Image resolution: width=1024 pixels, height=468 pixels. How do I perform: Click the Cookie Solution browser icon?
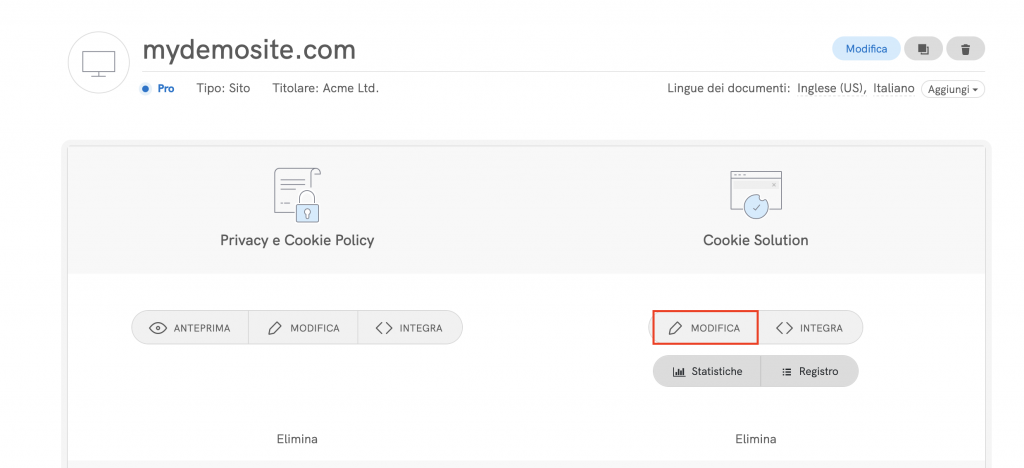point(755,194)
